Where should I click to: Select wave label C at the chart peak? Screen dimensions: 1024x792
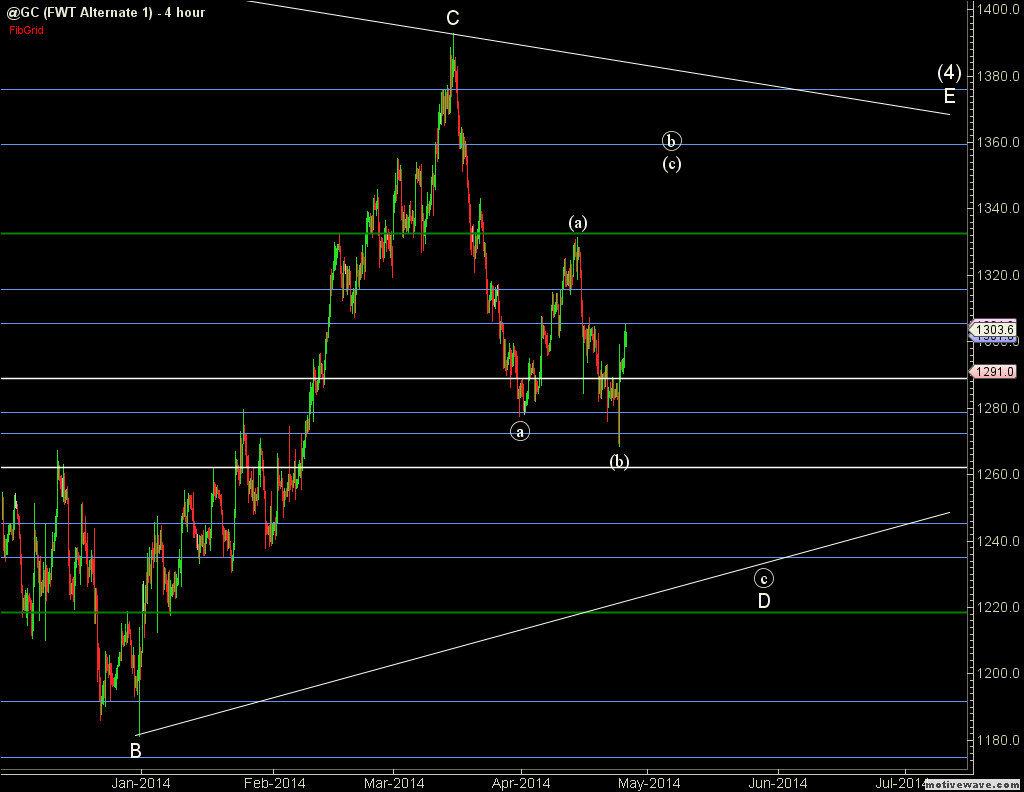pyautogui.click(x=453, y=18)
